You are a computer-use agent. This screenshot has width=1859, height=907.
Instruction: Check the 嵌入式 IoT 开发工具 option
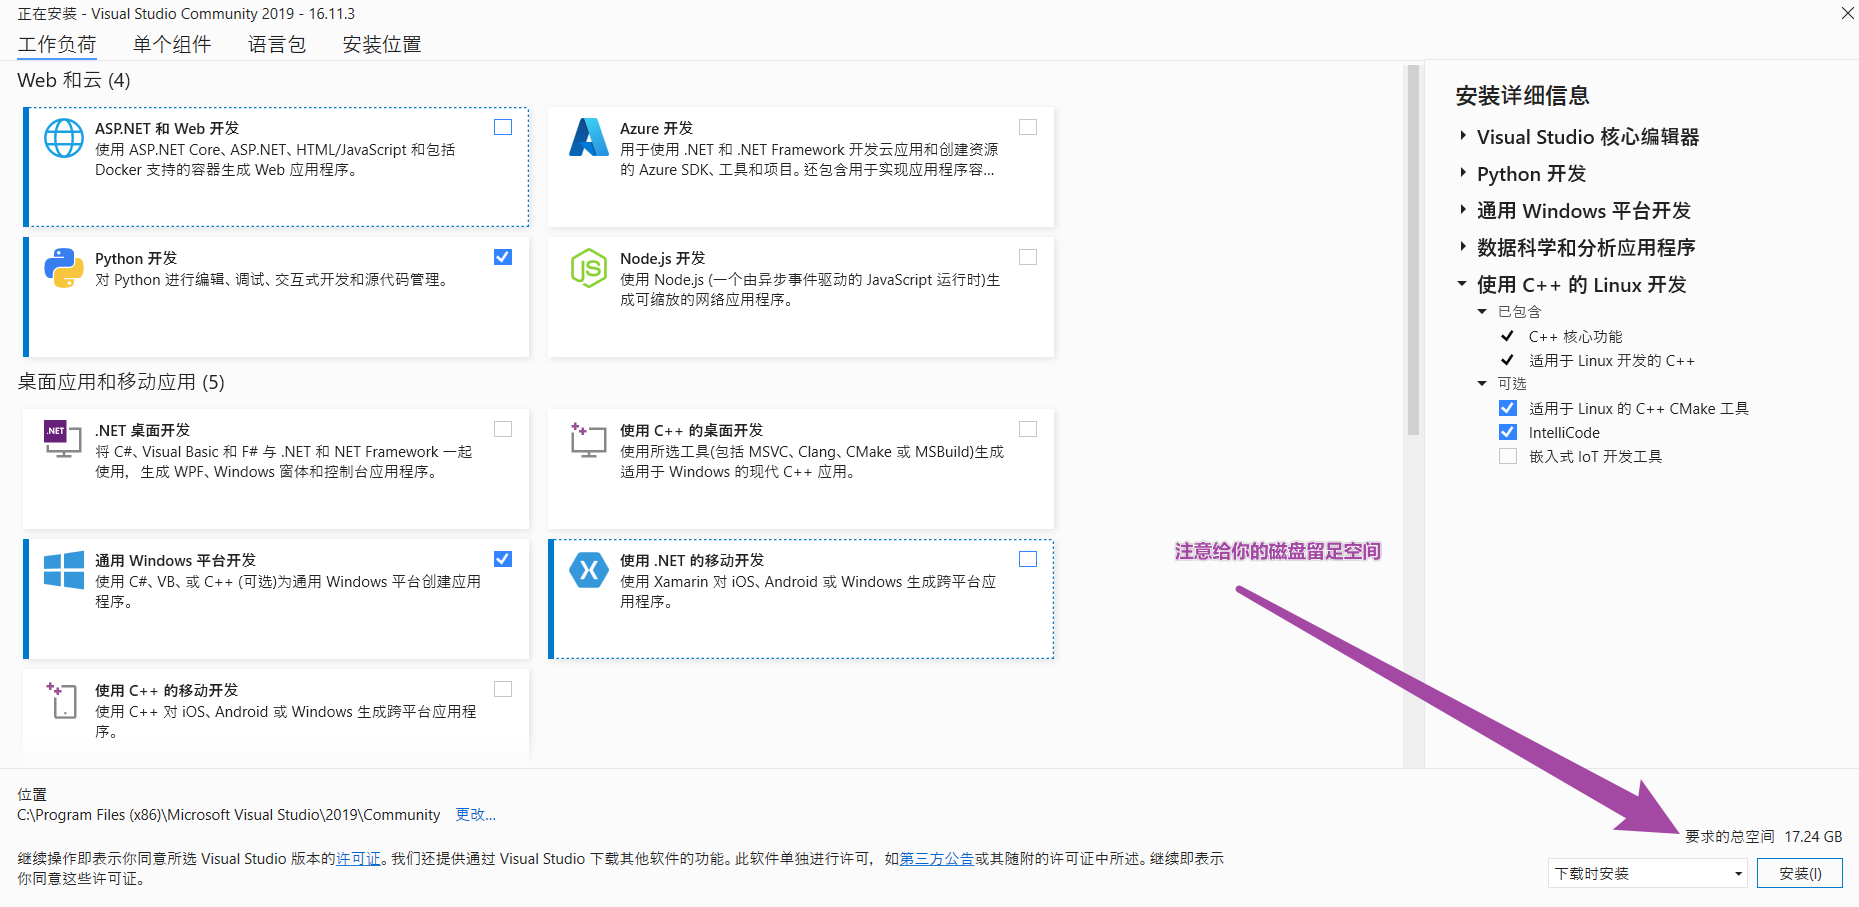pyautogui.click(x=1508, y=456)
